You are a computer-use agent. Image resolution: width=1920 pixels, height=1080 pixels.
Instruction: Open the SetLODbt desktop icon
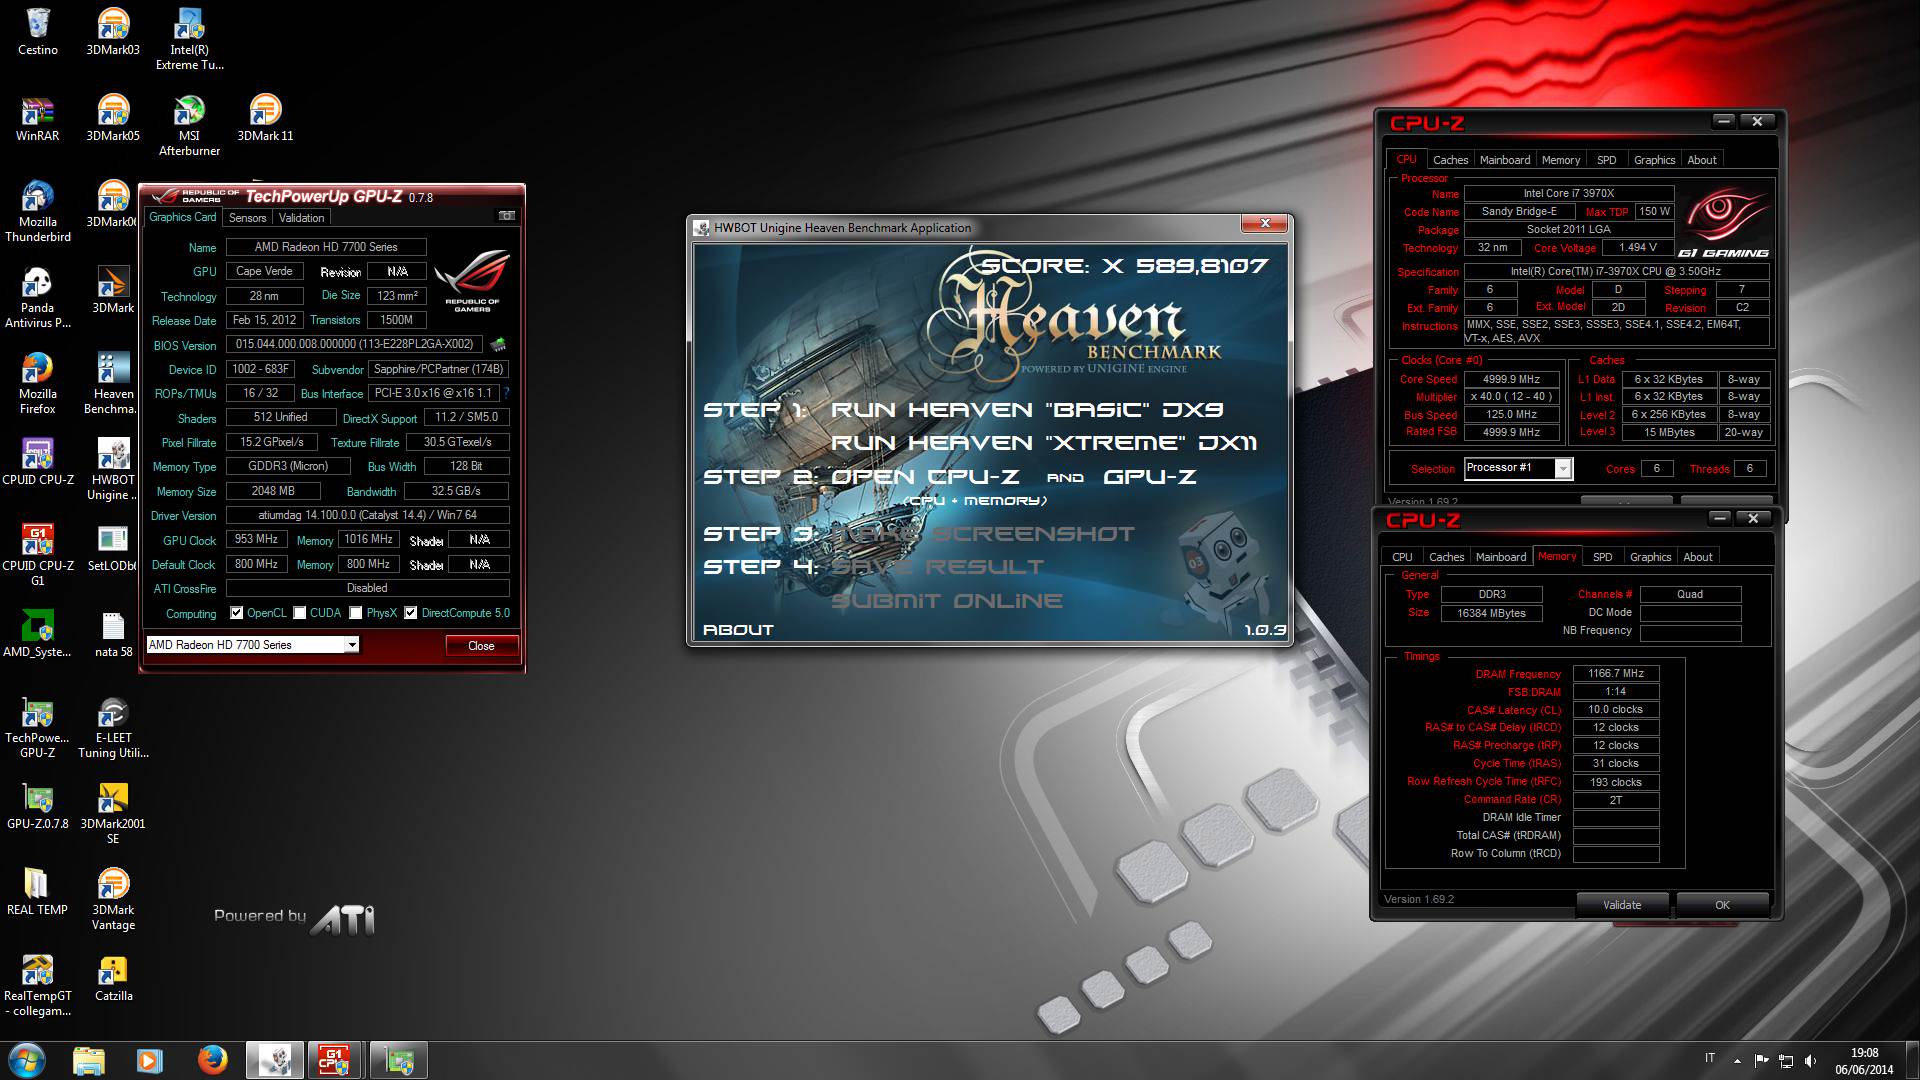(x=113, y=548)
